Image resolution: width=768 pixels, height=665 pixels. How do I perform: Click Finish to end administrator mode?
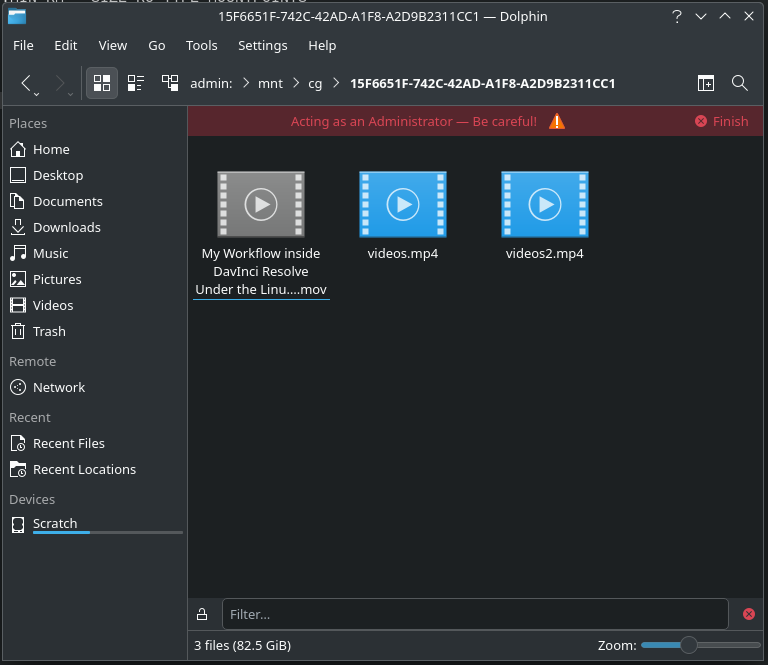tap(721, 121)
